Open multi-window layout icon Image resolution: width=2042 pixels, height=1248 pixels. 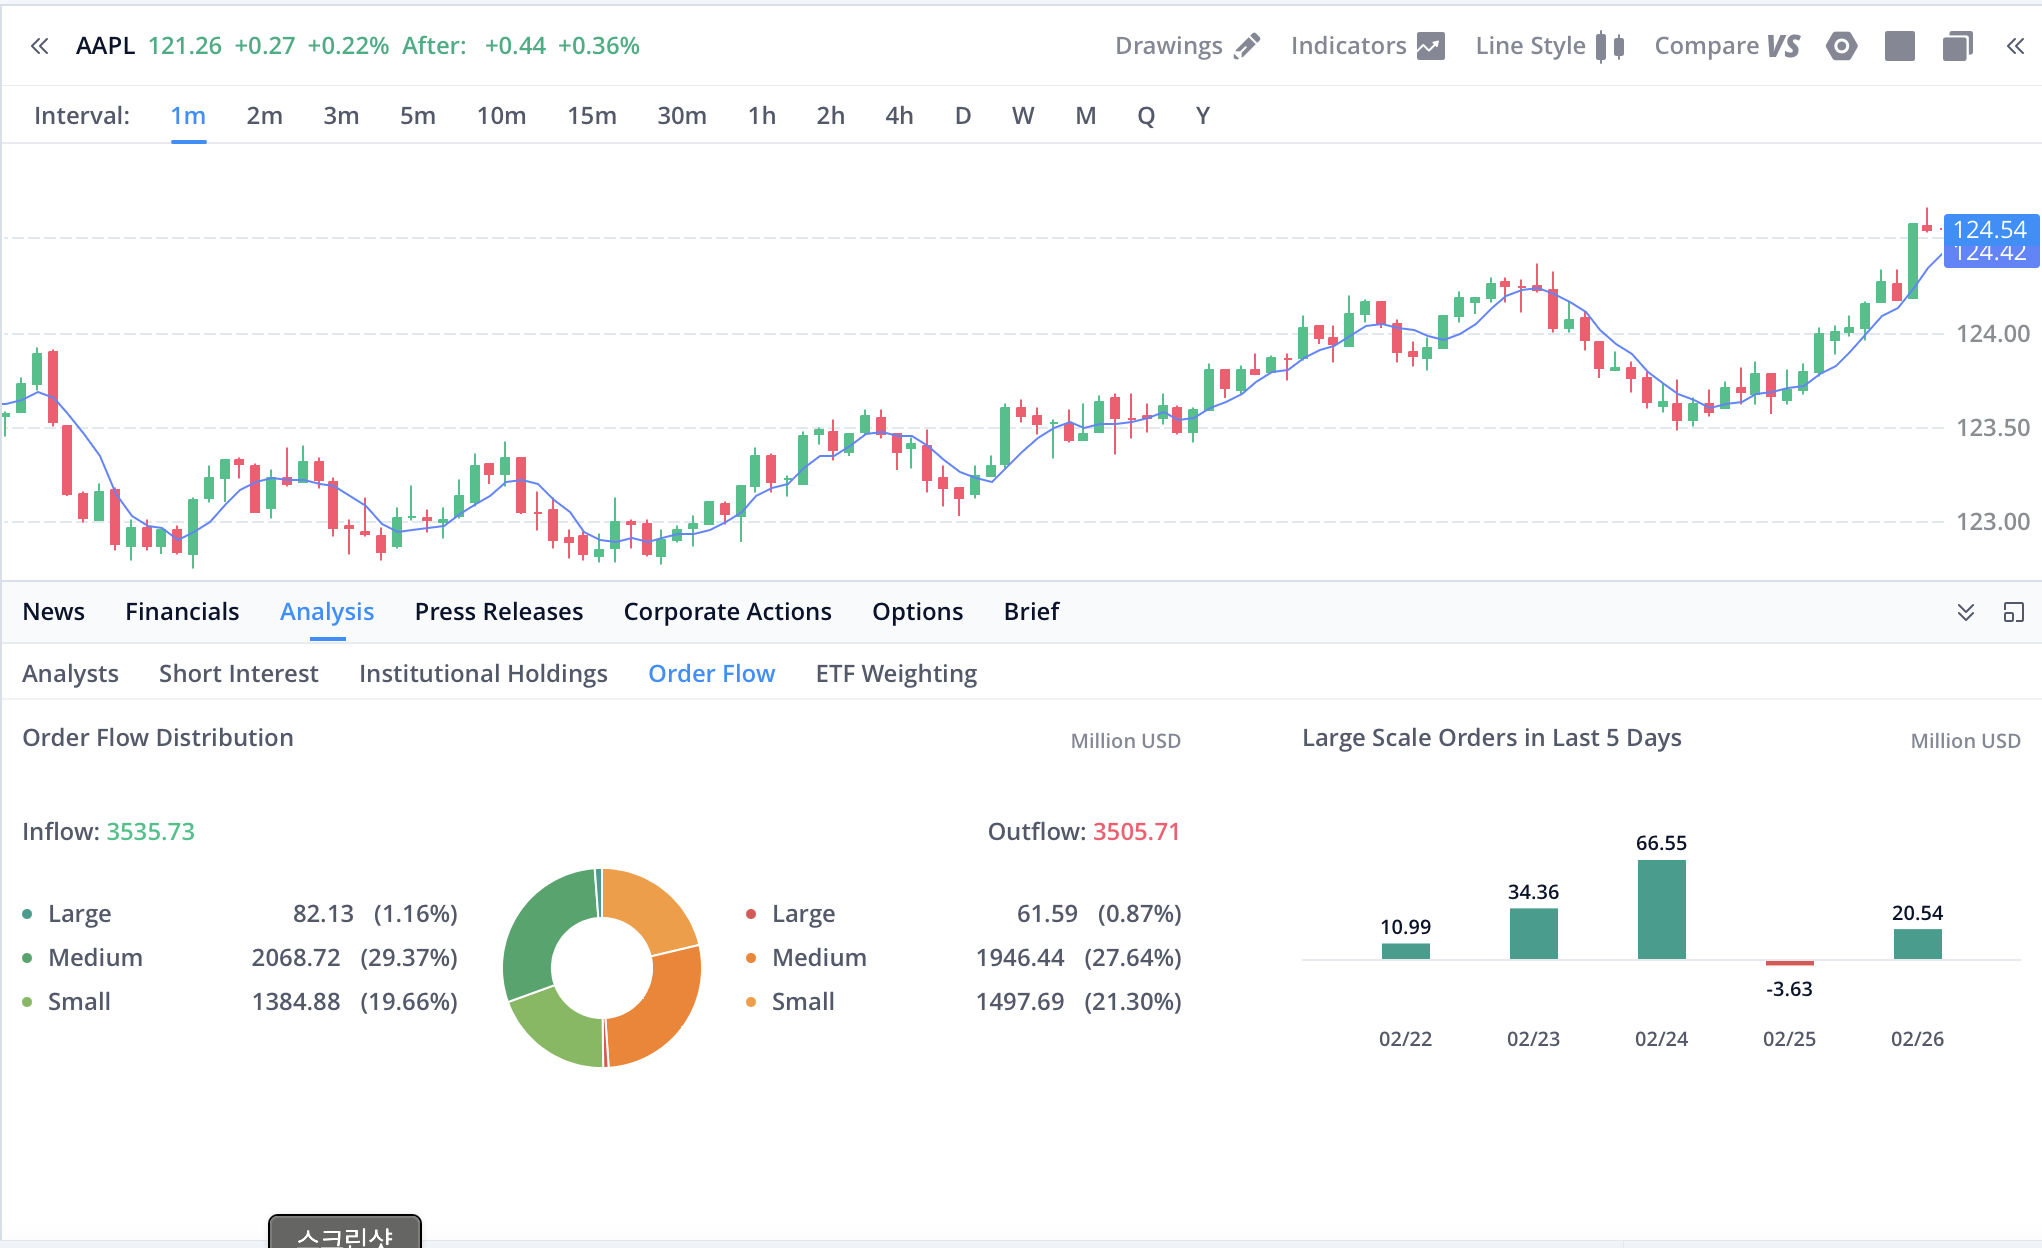[x=1957, y=46]
